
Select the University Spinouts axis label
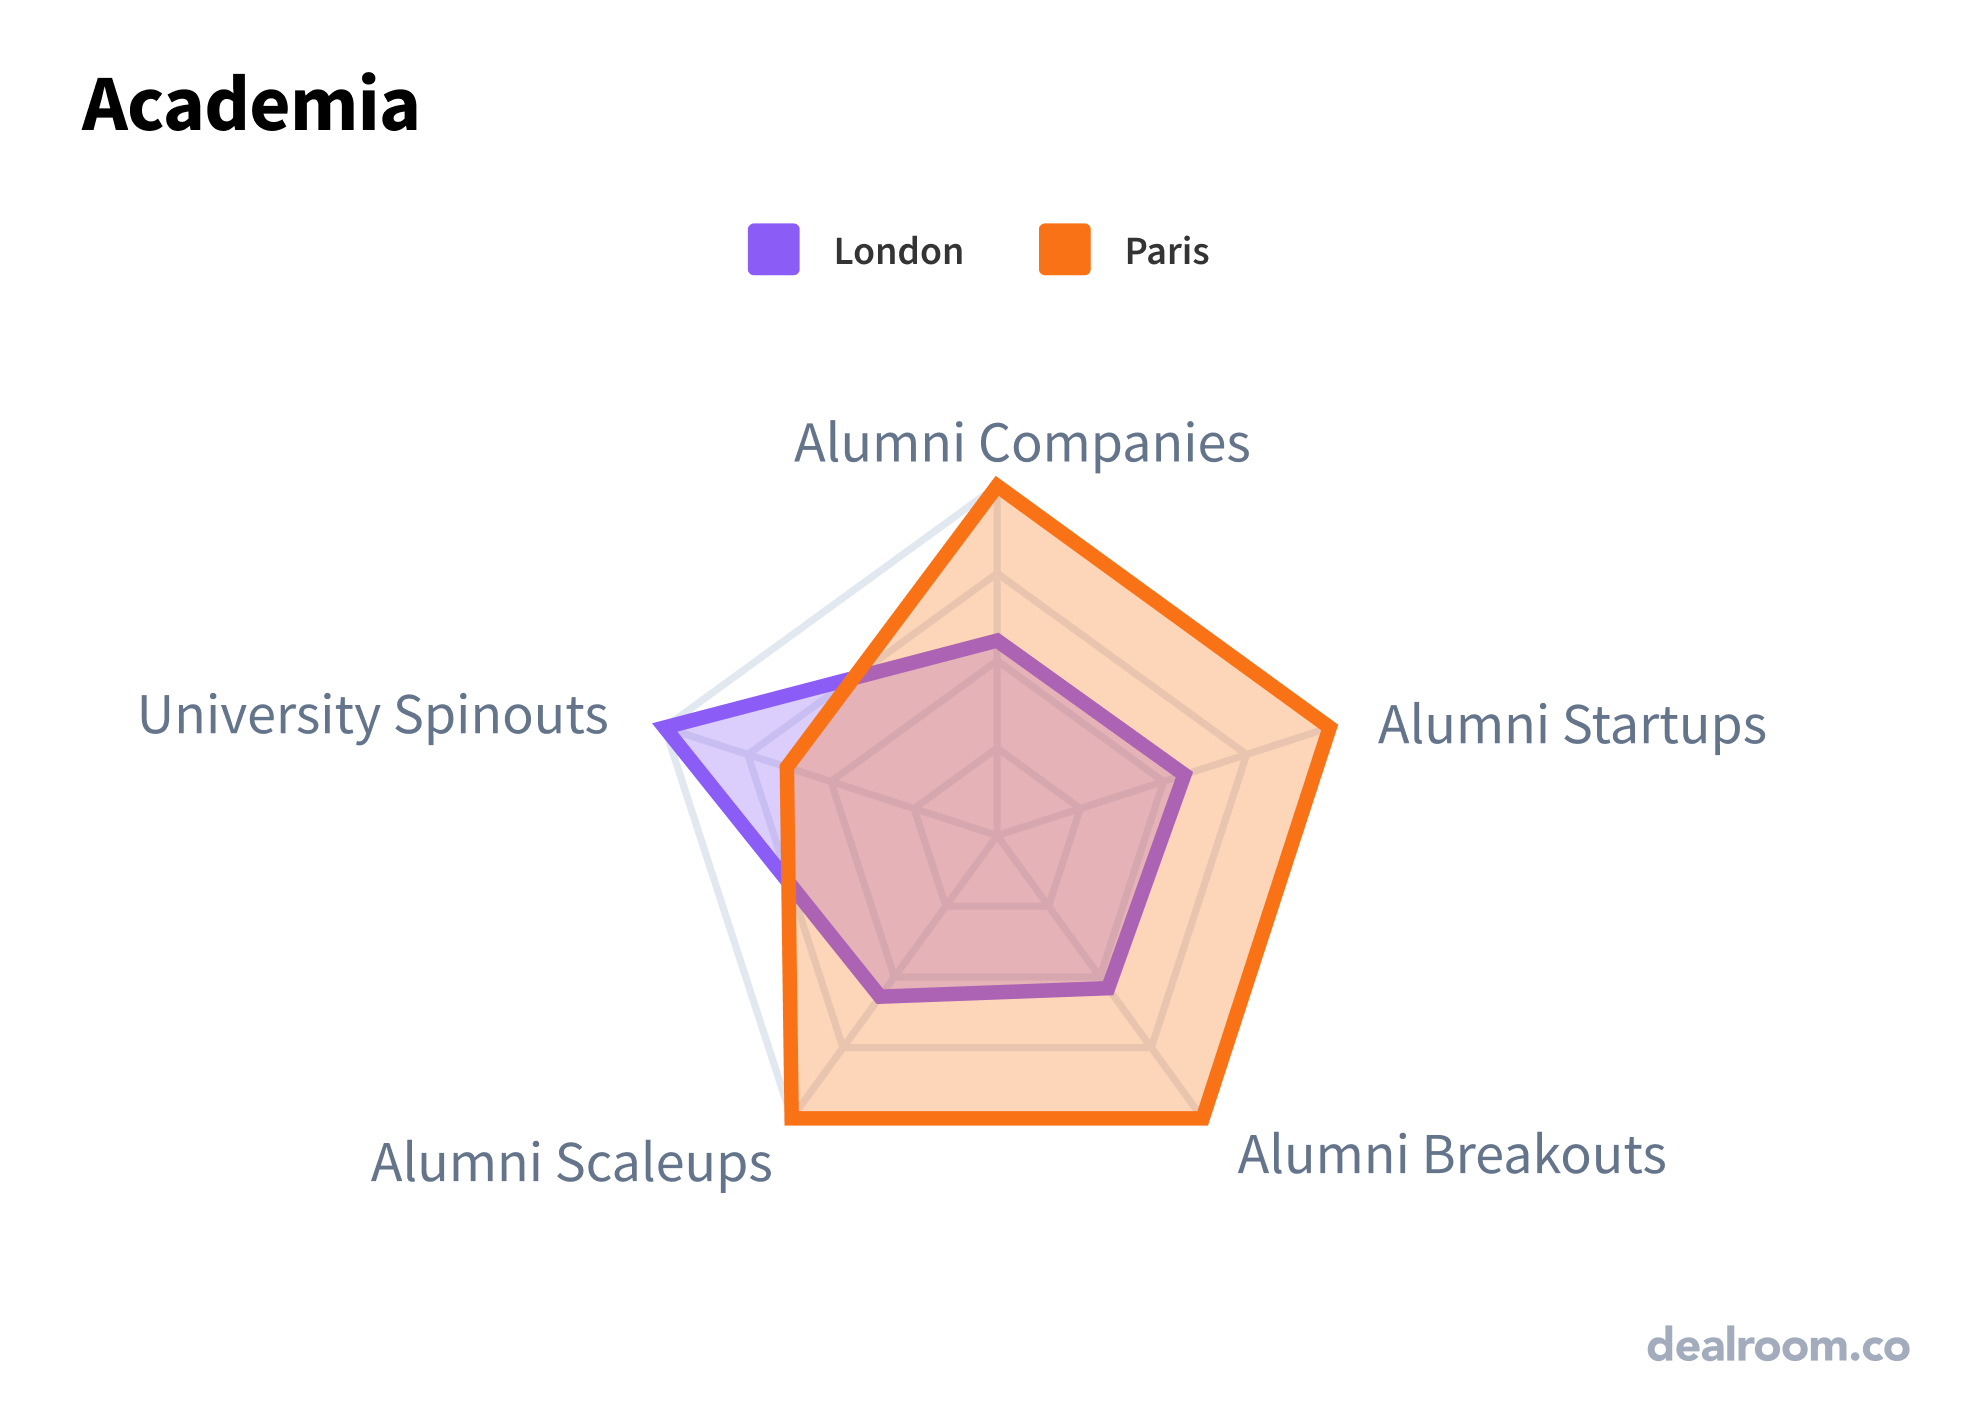click(373, 715)
